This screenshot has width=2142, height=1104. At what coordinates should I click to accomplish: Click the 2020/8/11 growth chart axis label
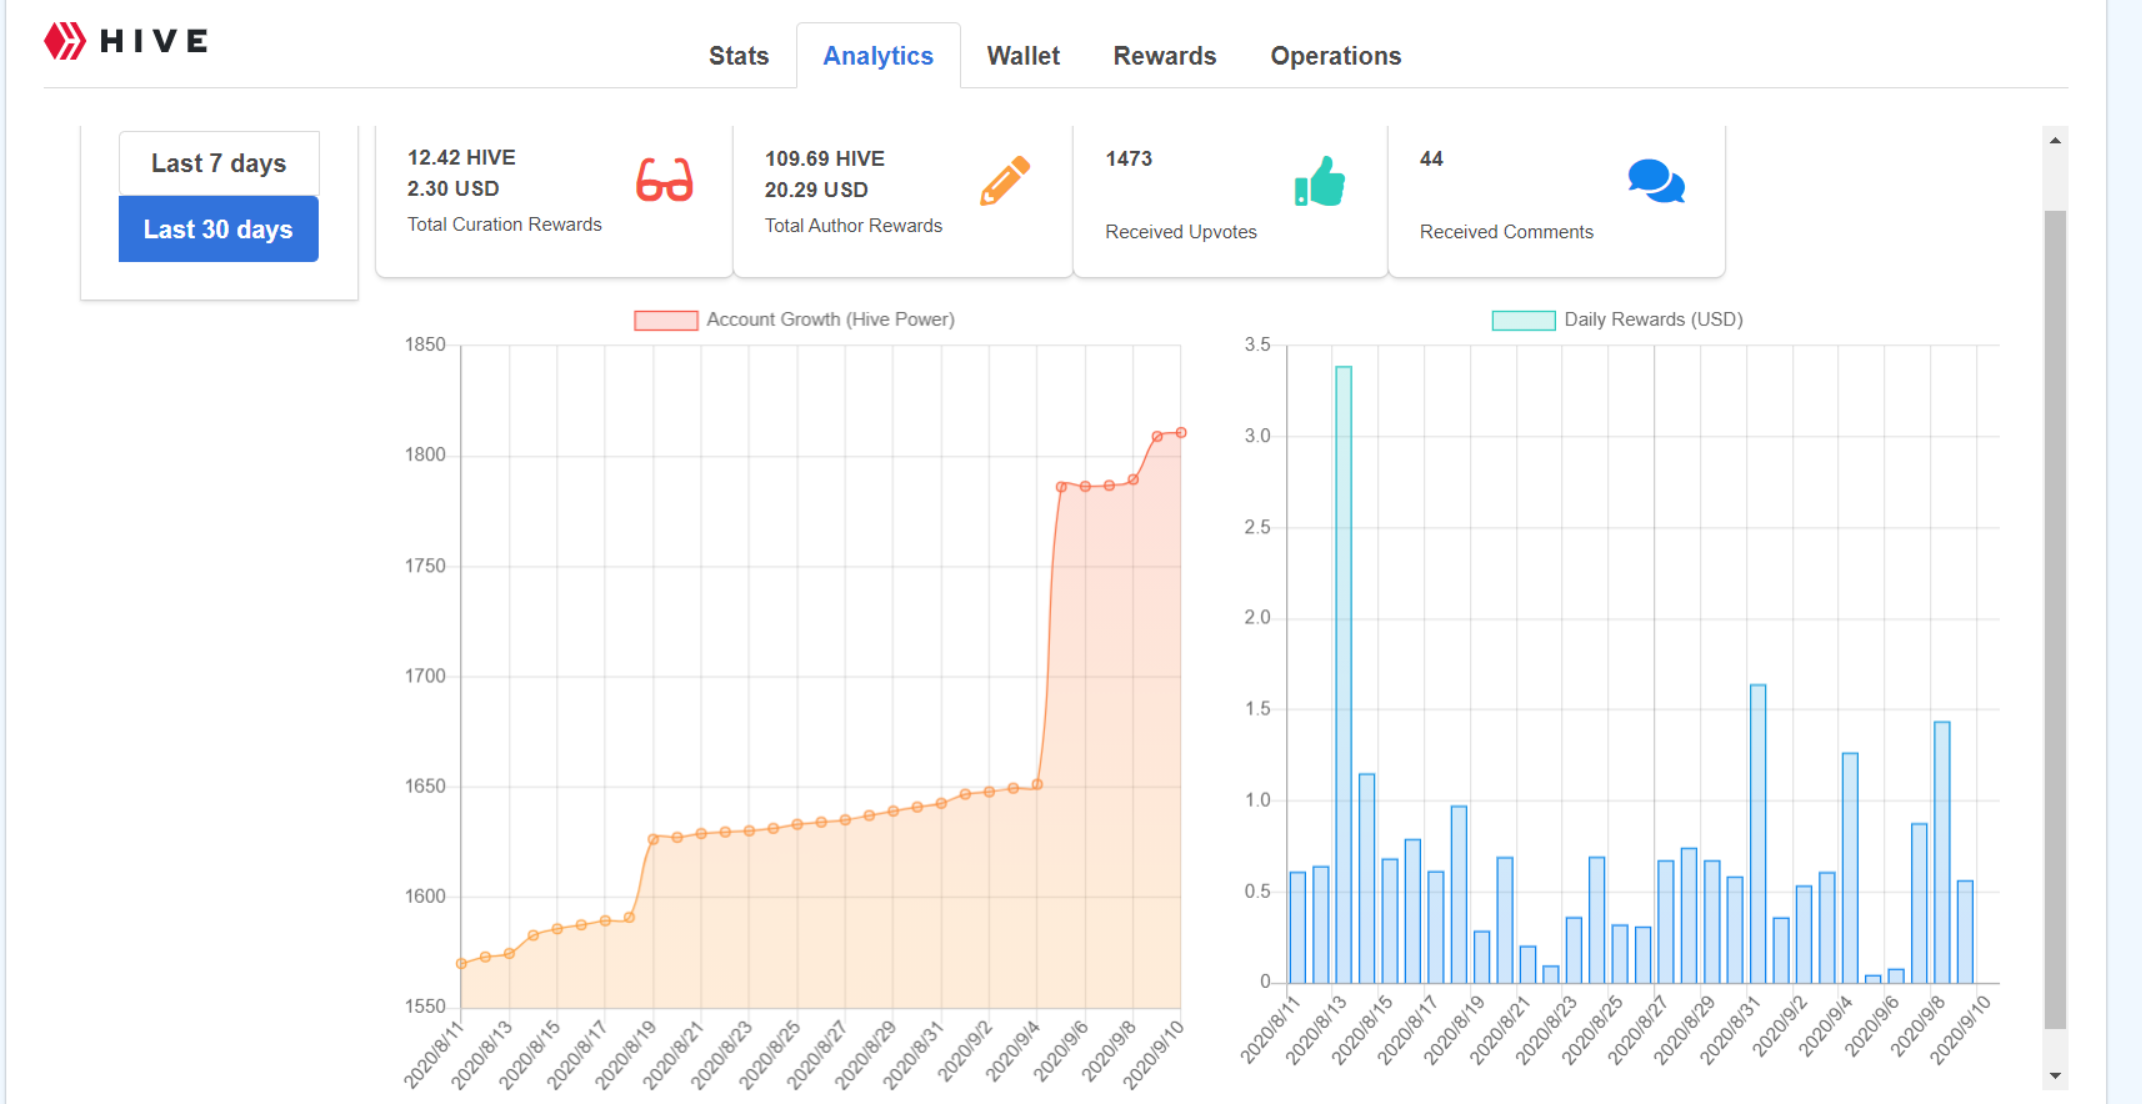434,1054
